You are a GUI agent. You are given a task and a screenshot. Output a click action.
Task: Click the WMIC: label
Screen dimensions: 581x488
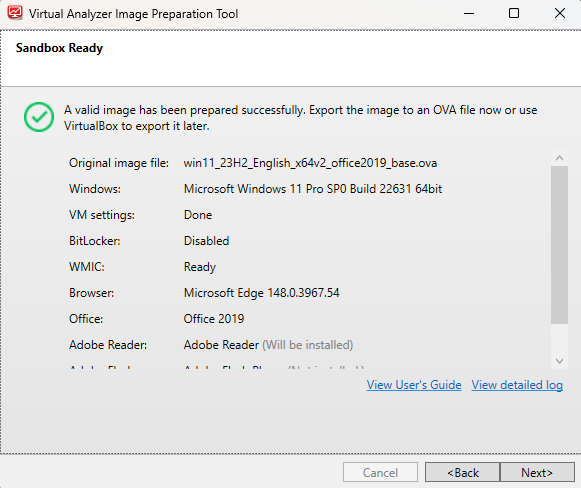coord(87,267)
